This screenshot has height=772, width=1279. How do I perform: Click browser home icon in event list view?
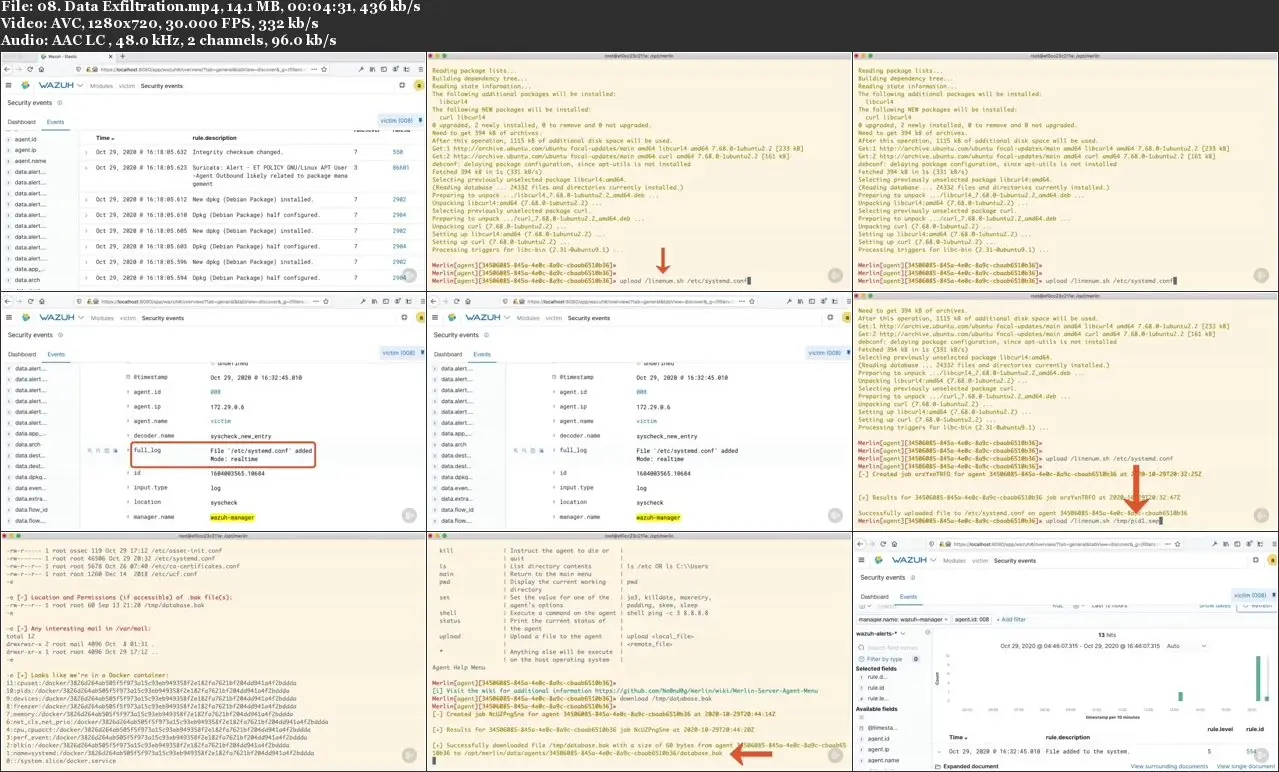click(x=41, y=69)
